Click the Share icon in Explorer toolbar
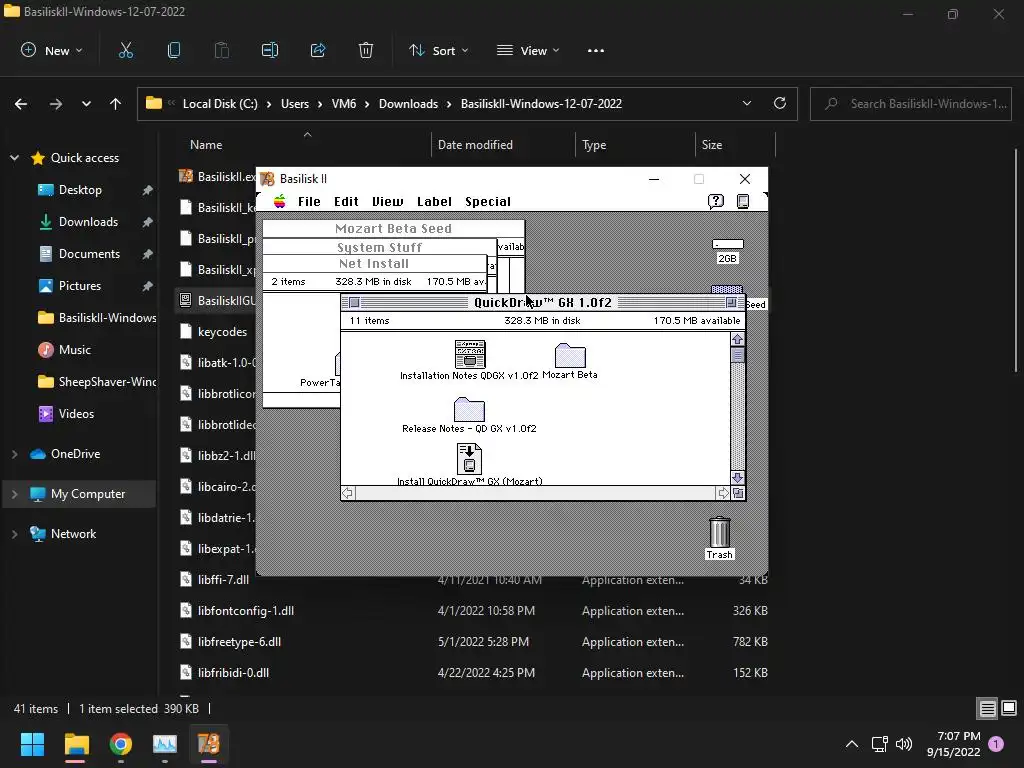 click(318, 50)
